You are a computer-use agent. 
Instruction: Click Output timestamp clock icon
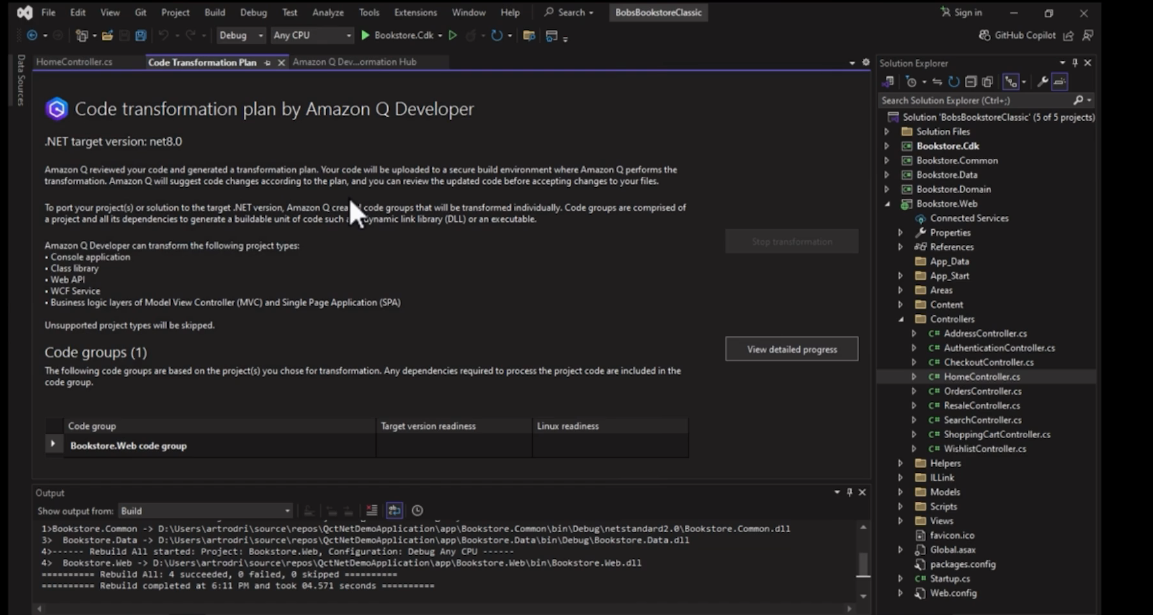coord(417,511)
